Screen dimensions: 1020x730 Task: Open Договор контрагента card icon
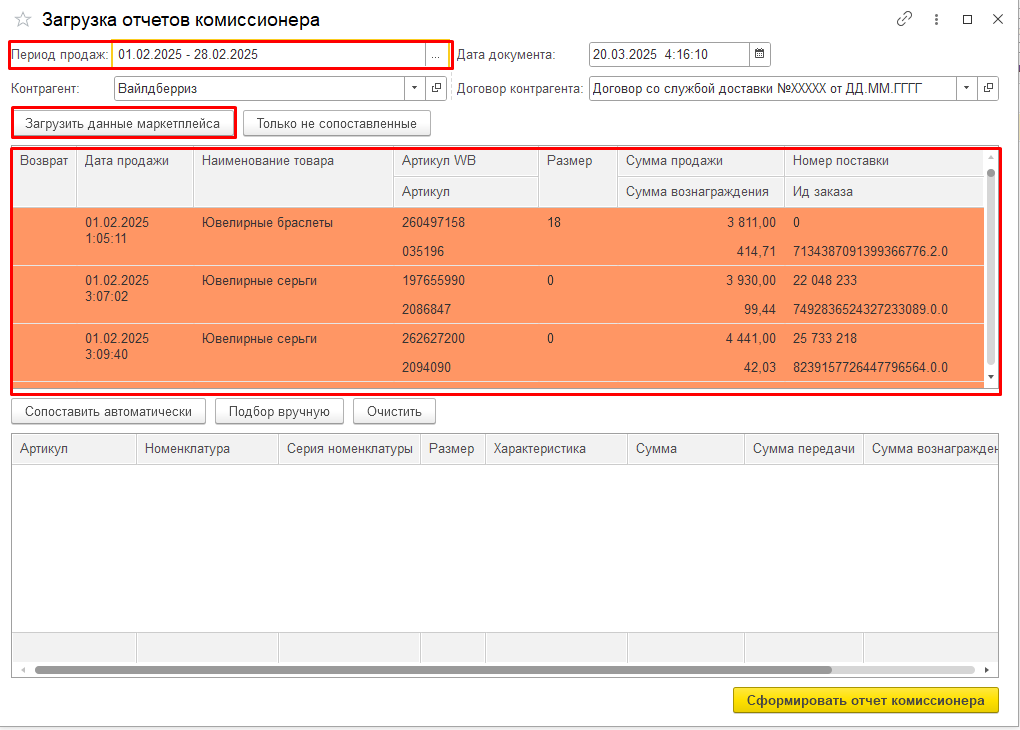click(987, 88)
